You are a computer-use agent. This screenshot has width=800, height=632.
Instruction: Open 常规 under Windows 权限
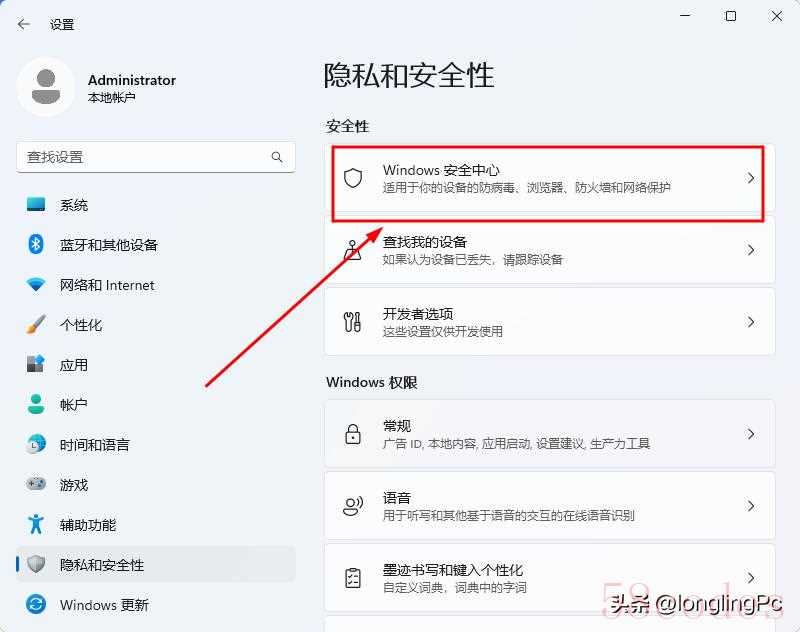(549, 434)
